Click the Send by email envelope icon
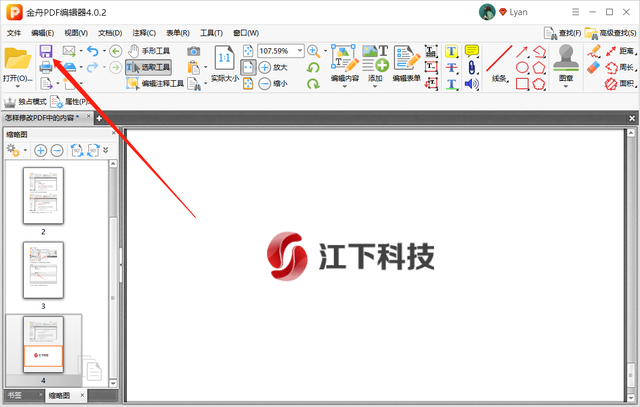 click(69, 51)
